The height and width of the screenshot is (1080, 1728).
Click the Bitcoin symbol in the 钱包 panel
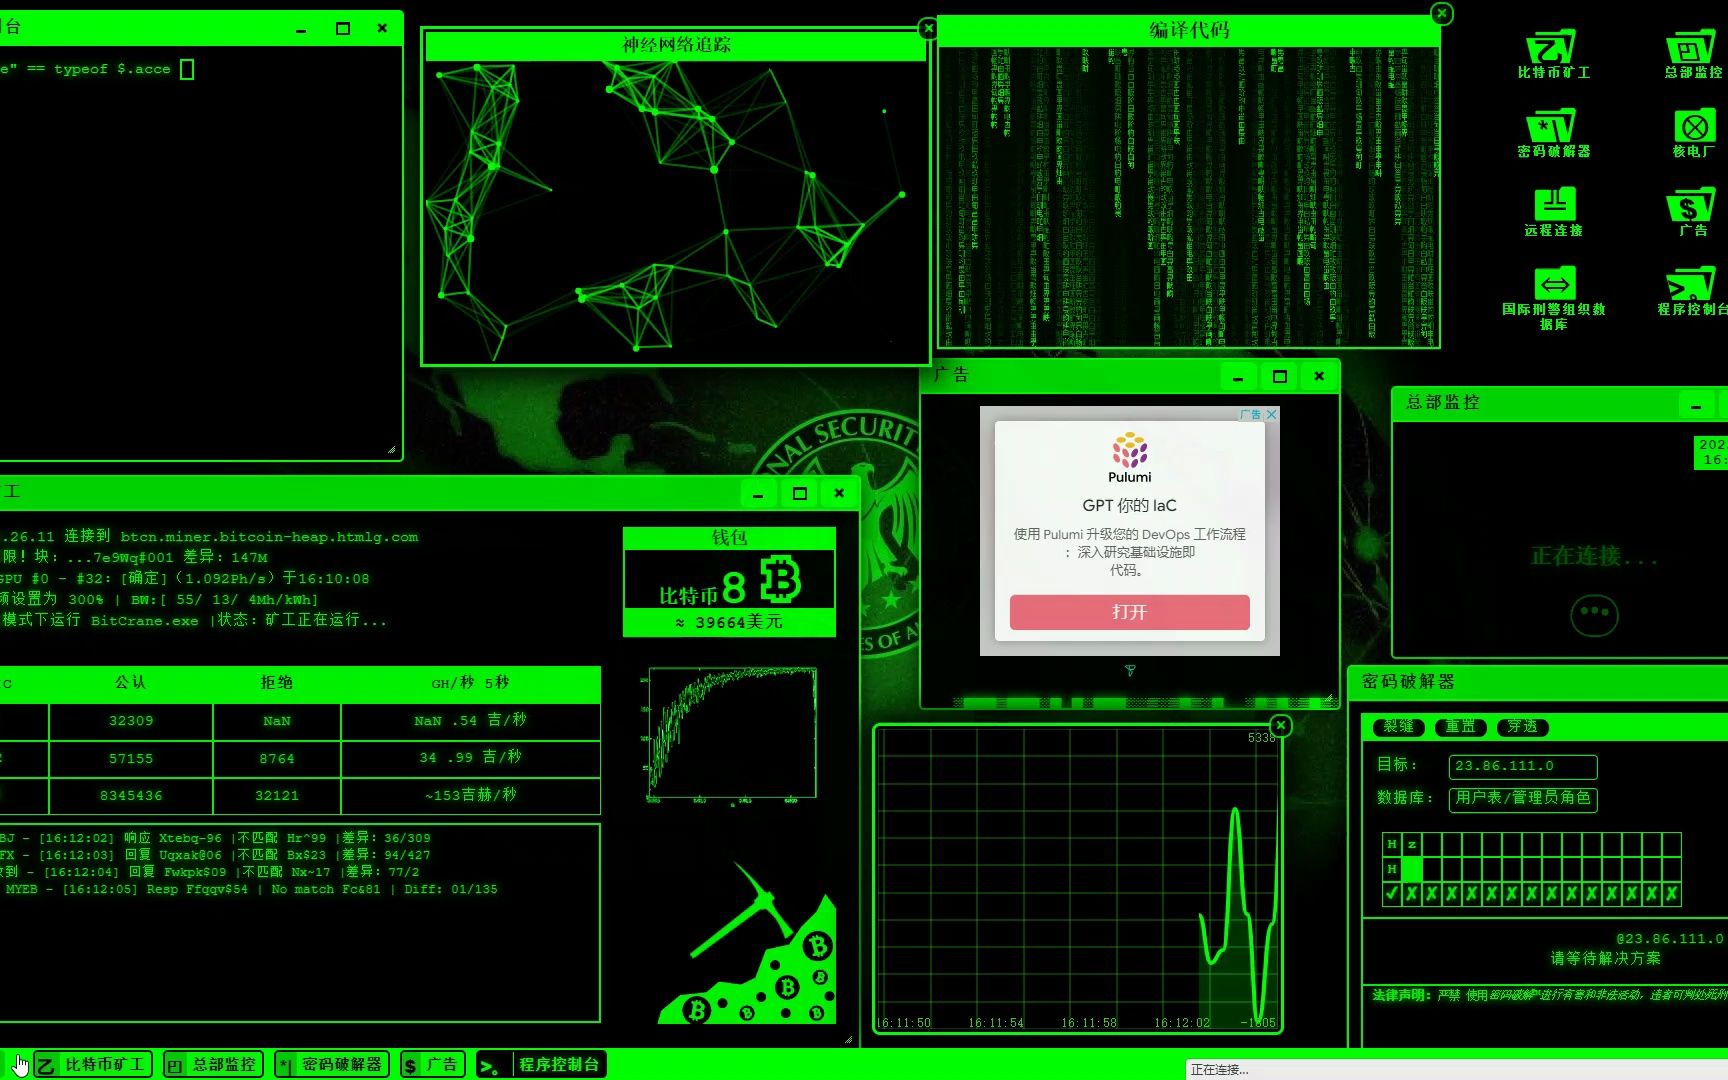point(781,580)
